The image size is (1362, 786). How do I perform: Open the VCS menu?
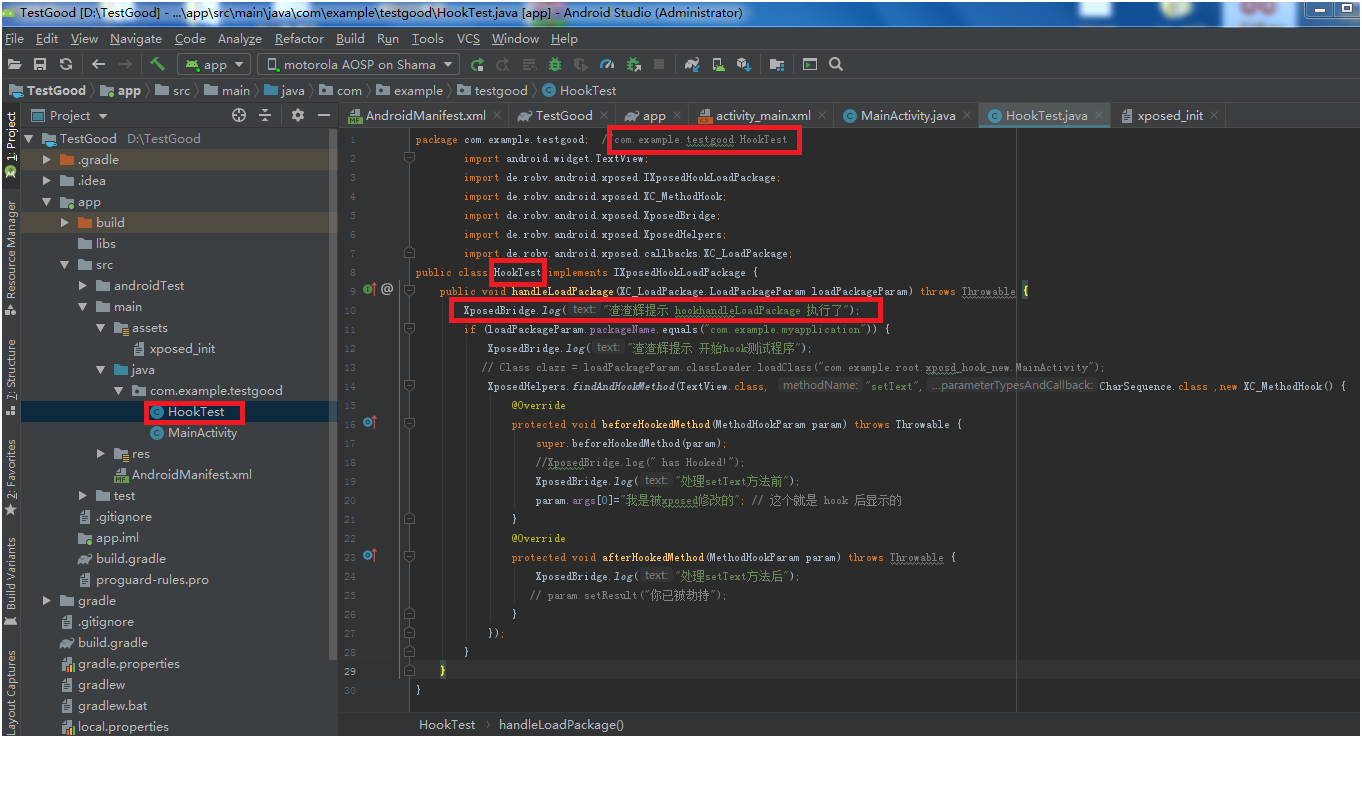click(468, 39)
